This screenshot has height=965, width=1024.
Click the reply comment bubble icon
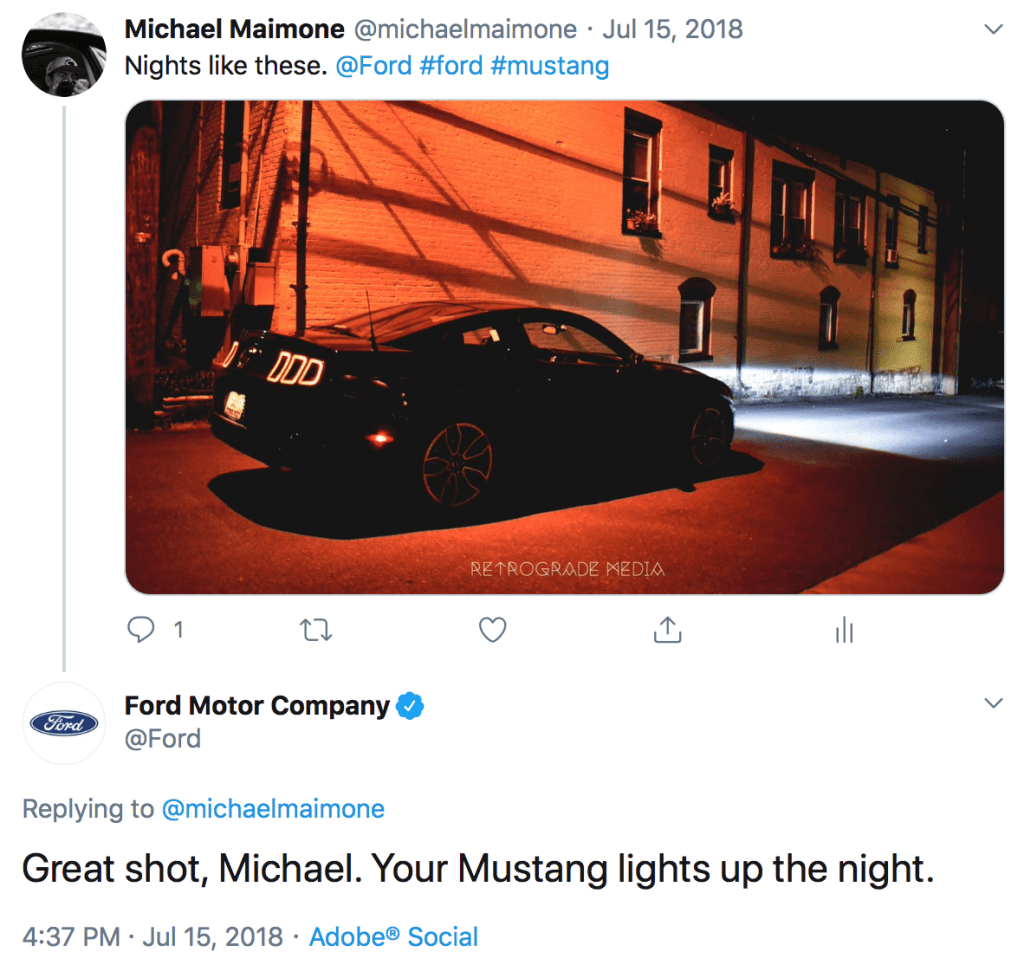[x=143, y=629]
